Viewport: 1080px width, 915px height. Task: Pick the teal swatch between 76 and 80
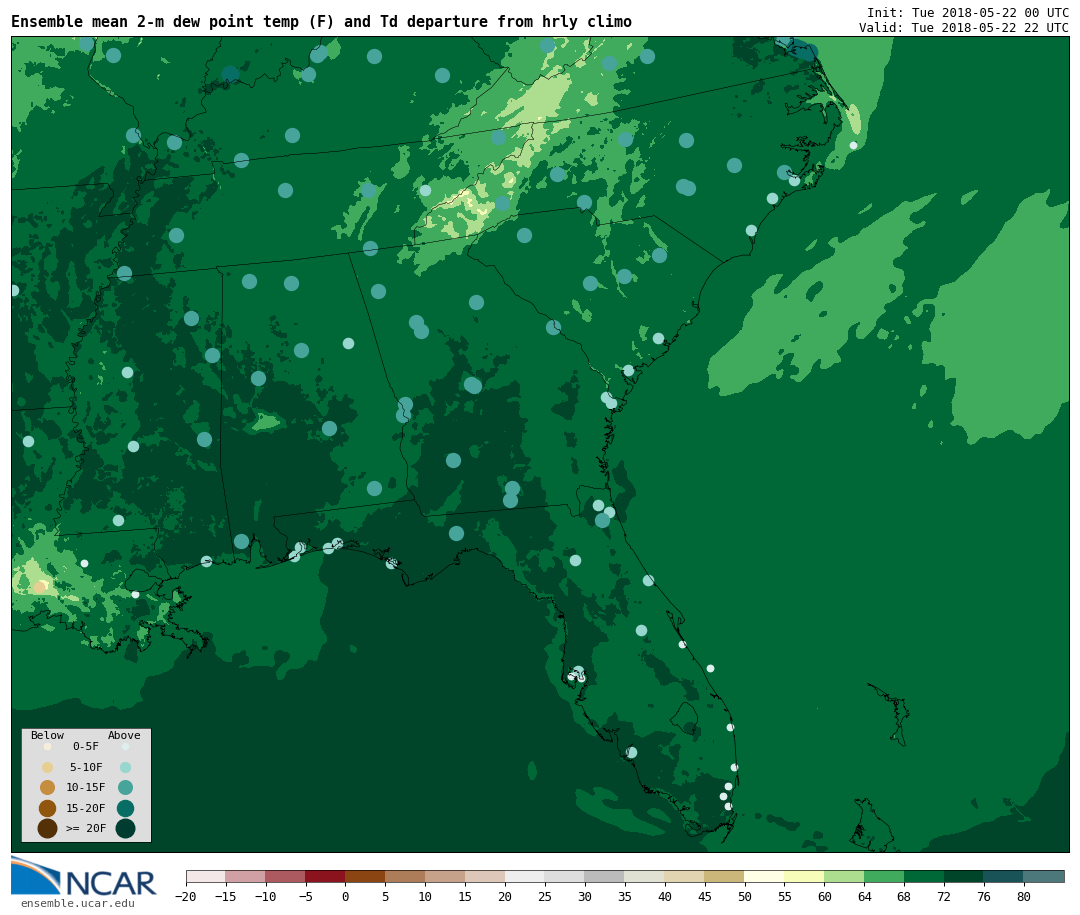(x=1004, y=876)
